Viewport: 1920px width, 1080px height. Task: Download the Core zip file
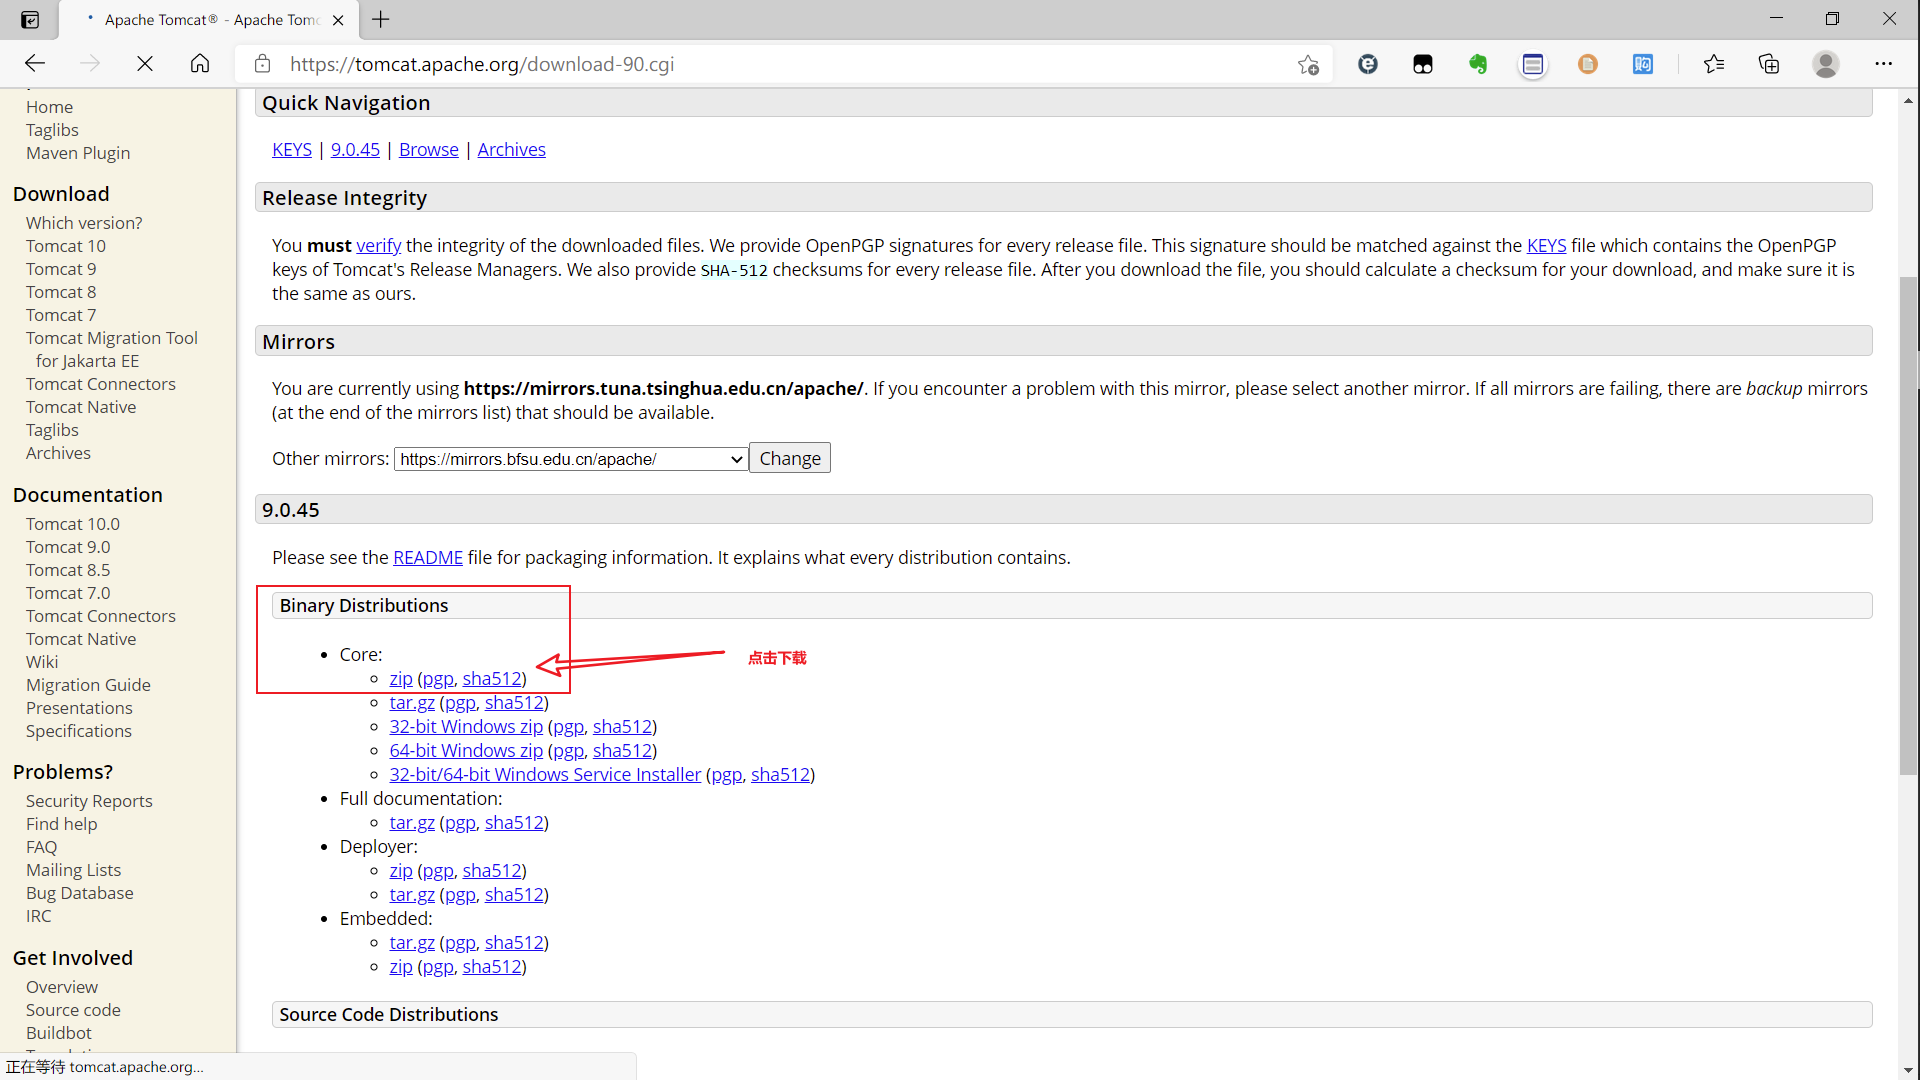[x=400, y=678]
